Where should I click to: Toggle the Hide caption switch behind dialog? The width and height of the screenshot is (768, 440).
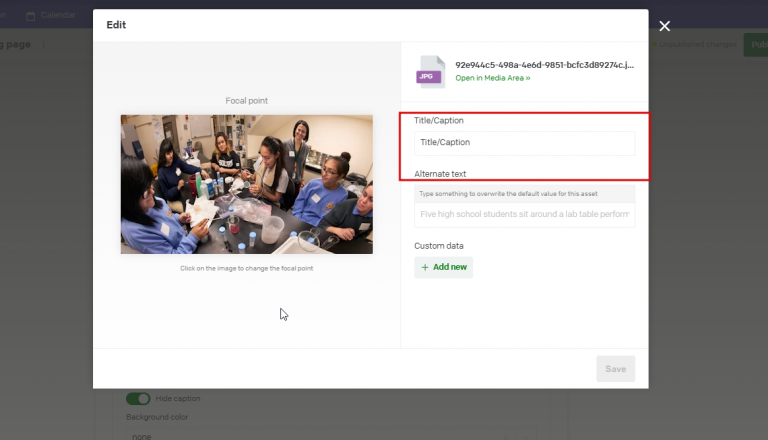(138, 398)
